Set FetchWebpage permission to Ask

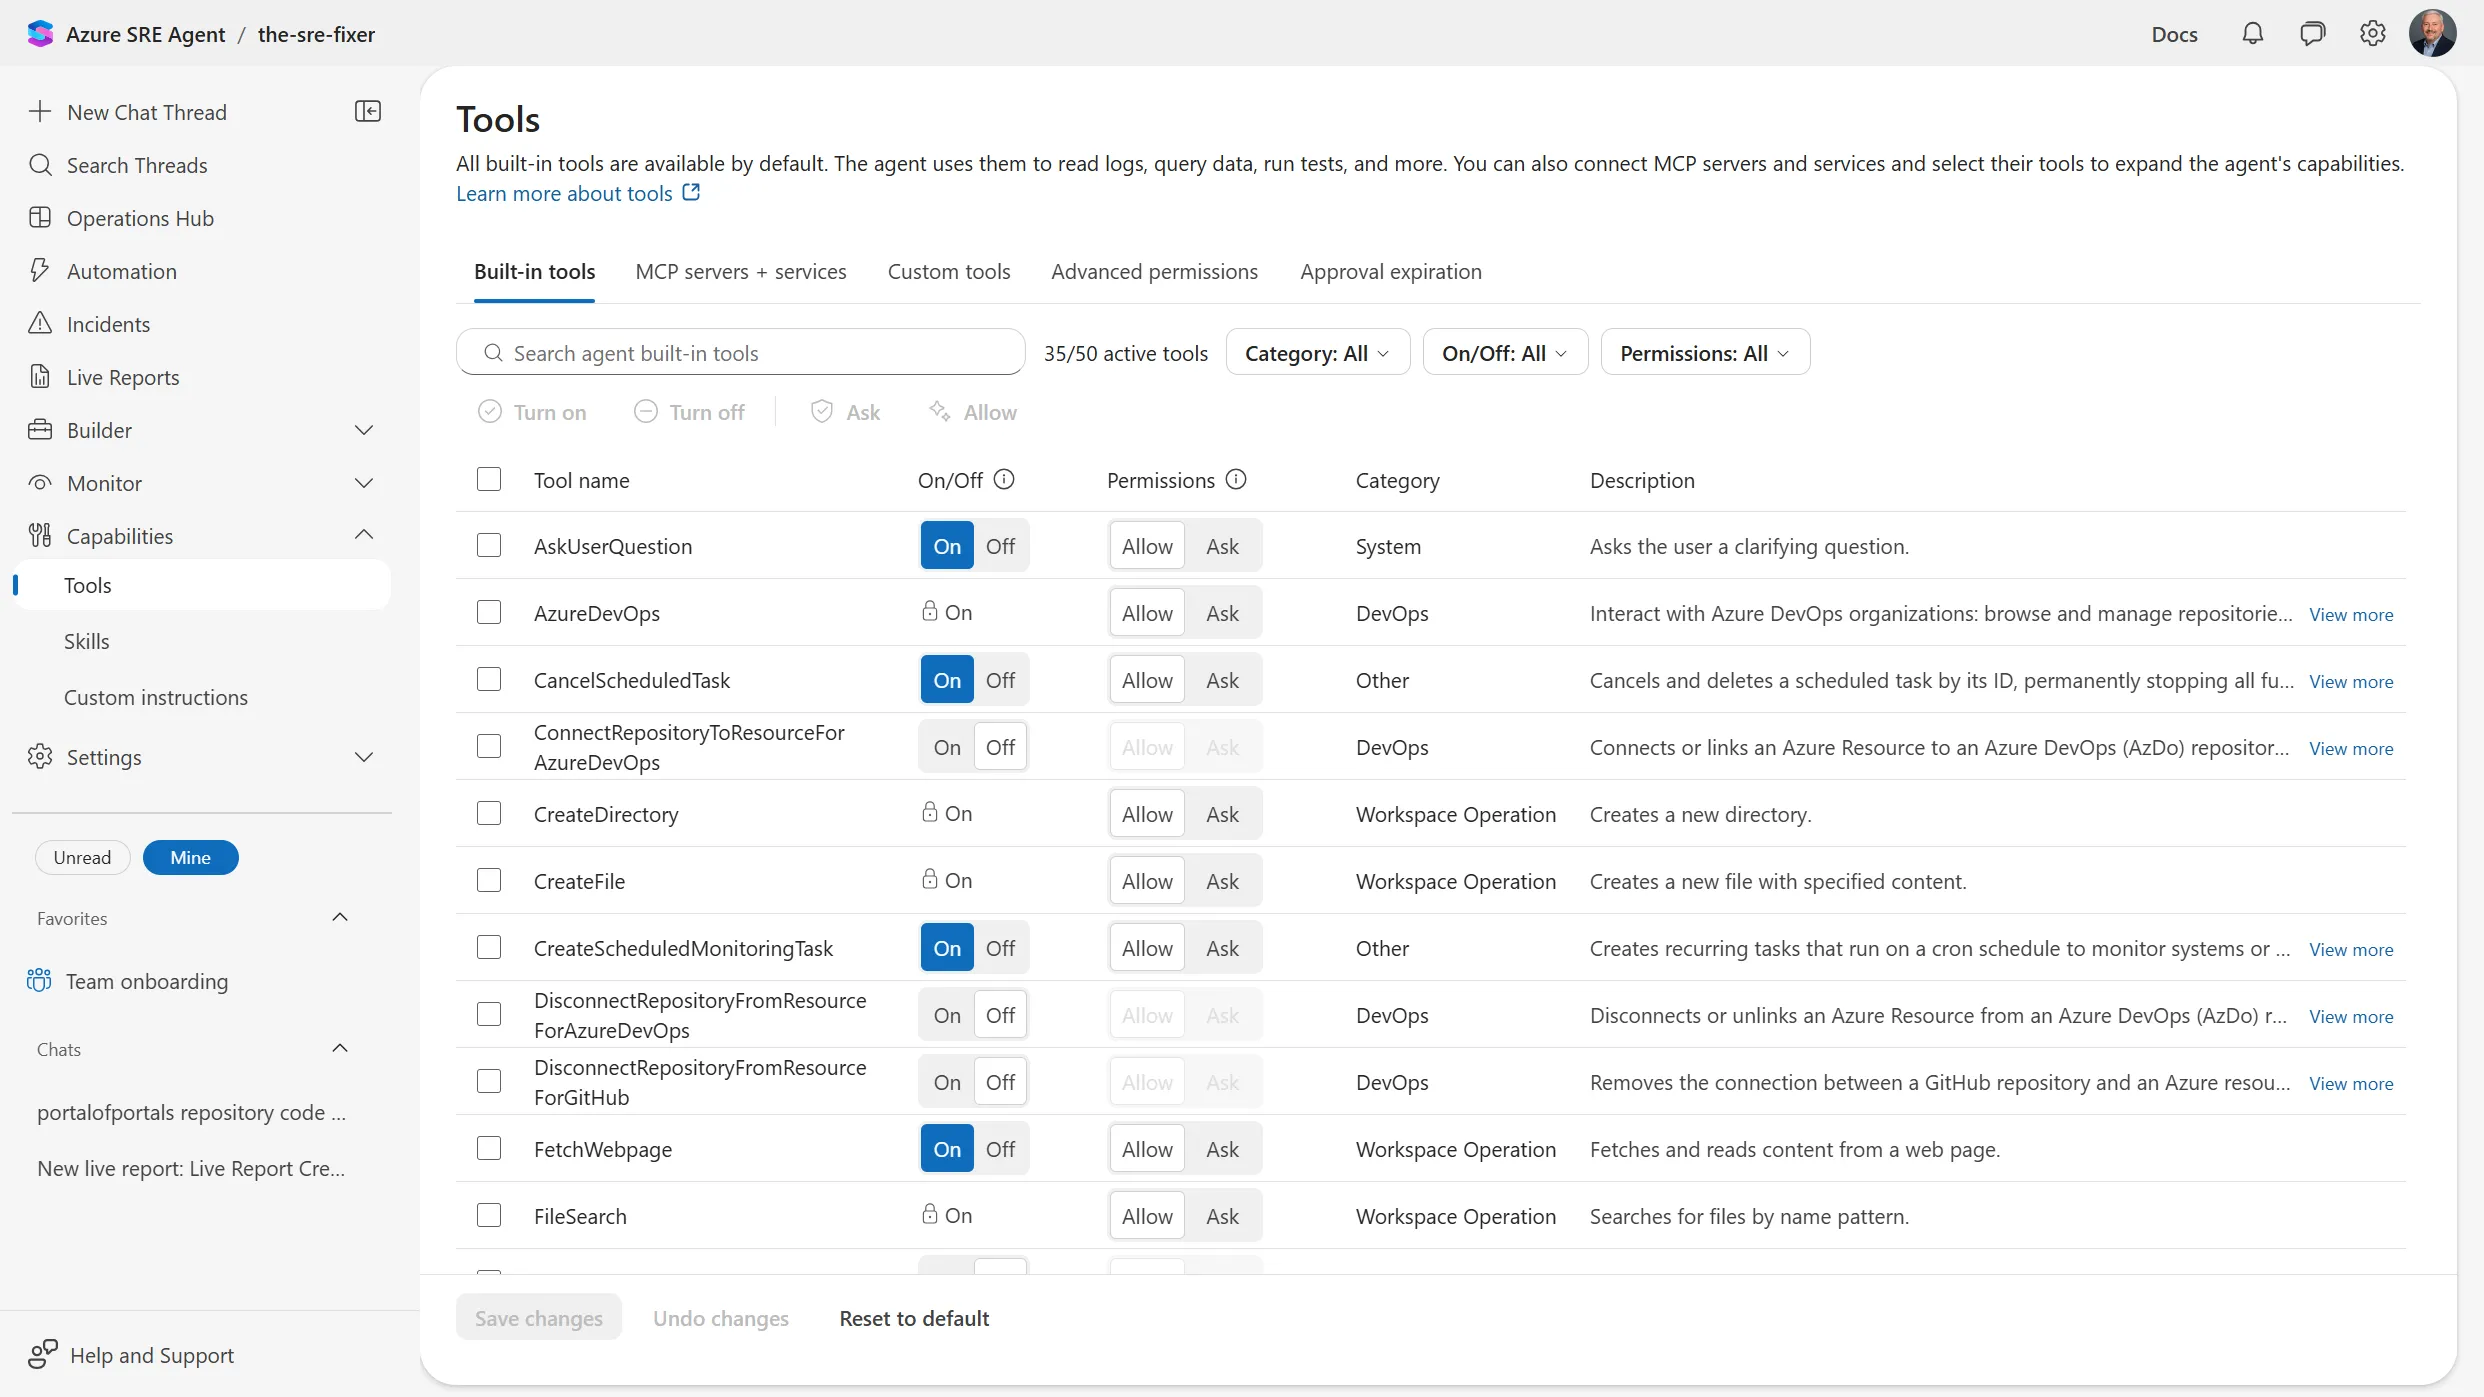[1222, 1149]
